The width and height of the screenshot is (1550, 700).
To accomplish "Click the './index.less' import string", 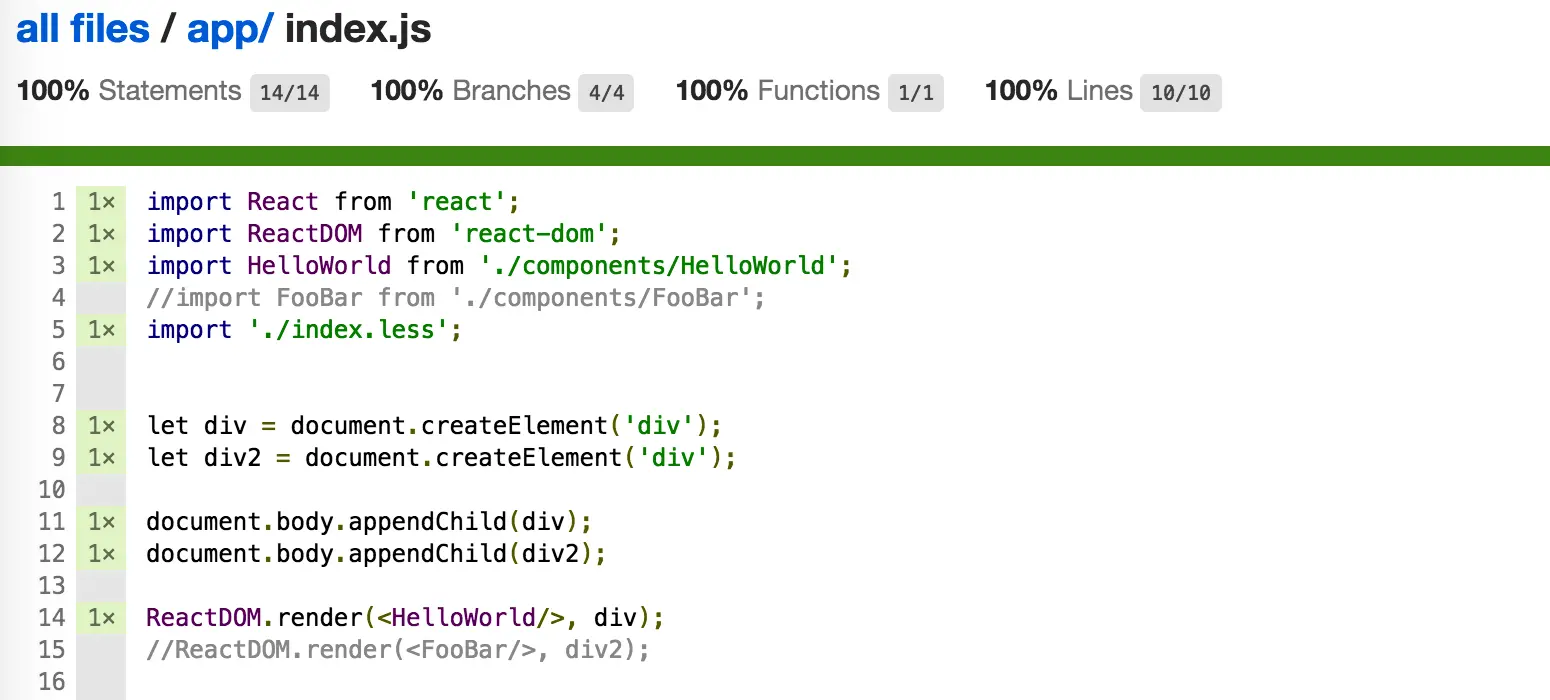I will coord(347,330).
